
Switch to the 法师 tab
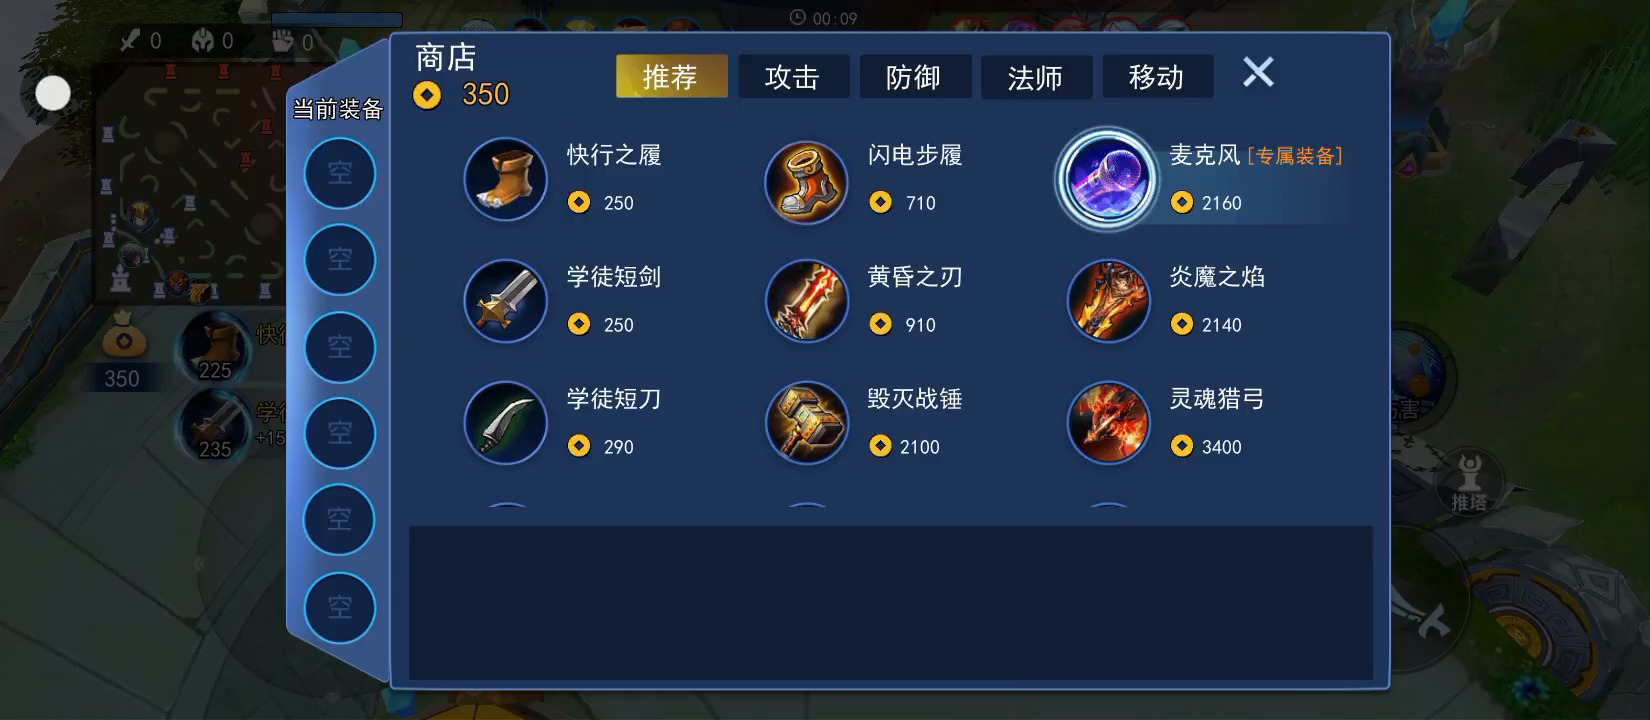tap(1036, 77)
